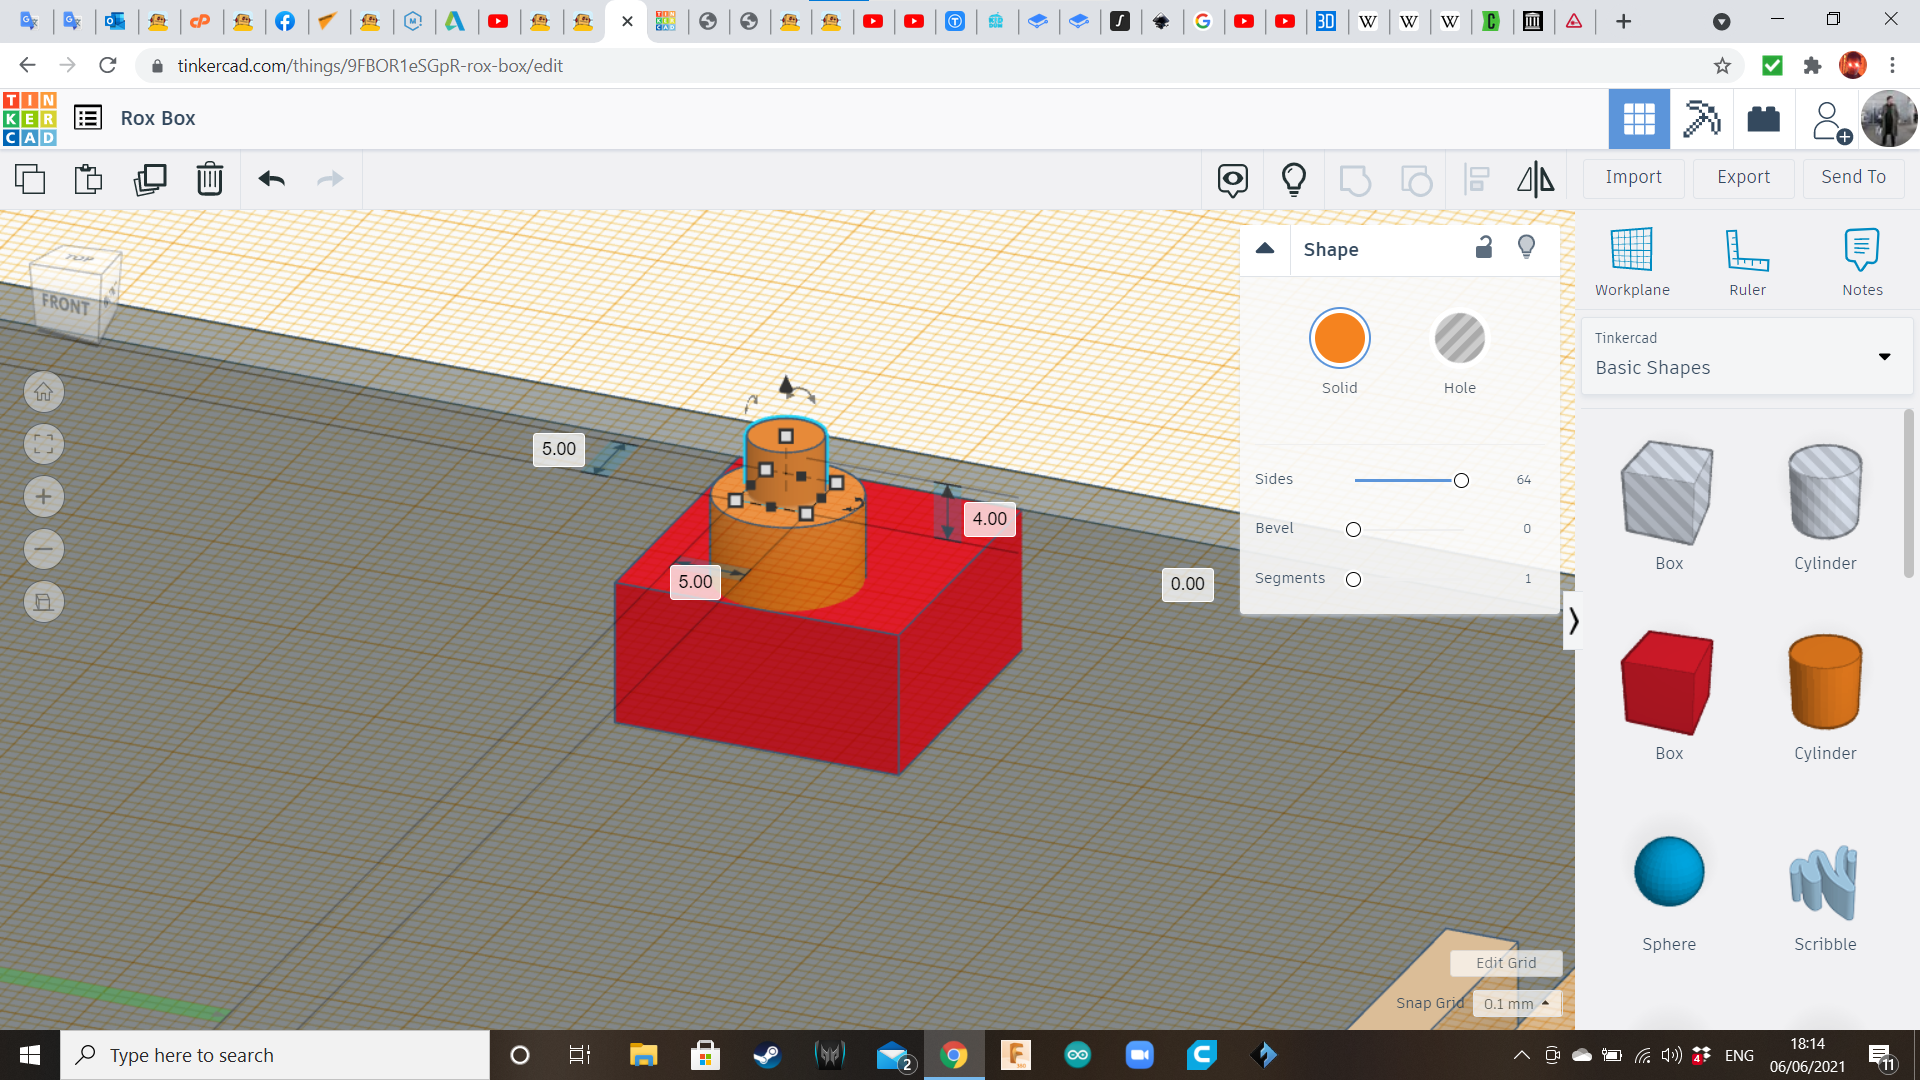Open the annotation Notes tool
The height and width of the screenshot is (1080, 1920).
click(x=1862, y=260)
